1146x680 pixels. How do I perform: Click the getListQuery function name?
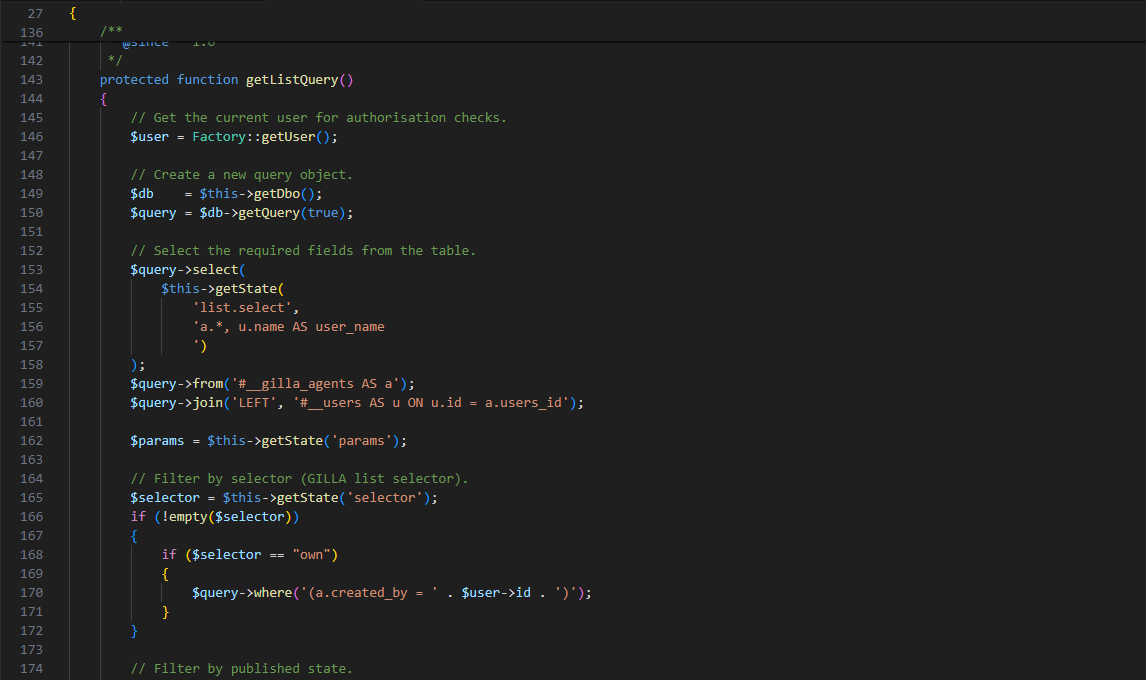point(292,79)
